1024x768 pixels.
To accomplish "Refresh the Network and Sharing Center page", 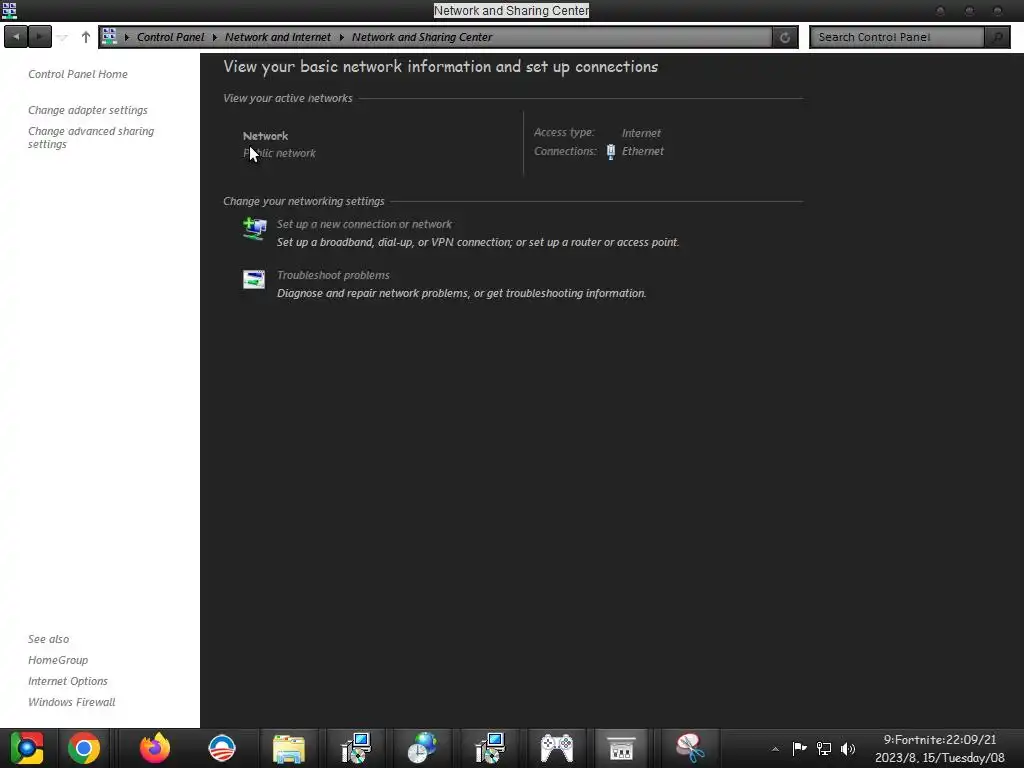I will tap(785, 37).
